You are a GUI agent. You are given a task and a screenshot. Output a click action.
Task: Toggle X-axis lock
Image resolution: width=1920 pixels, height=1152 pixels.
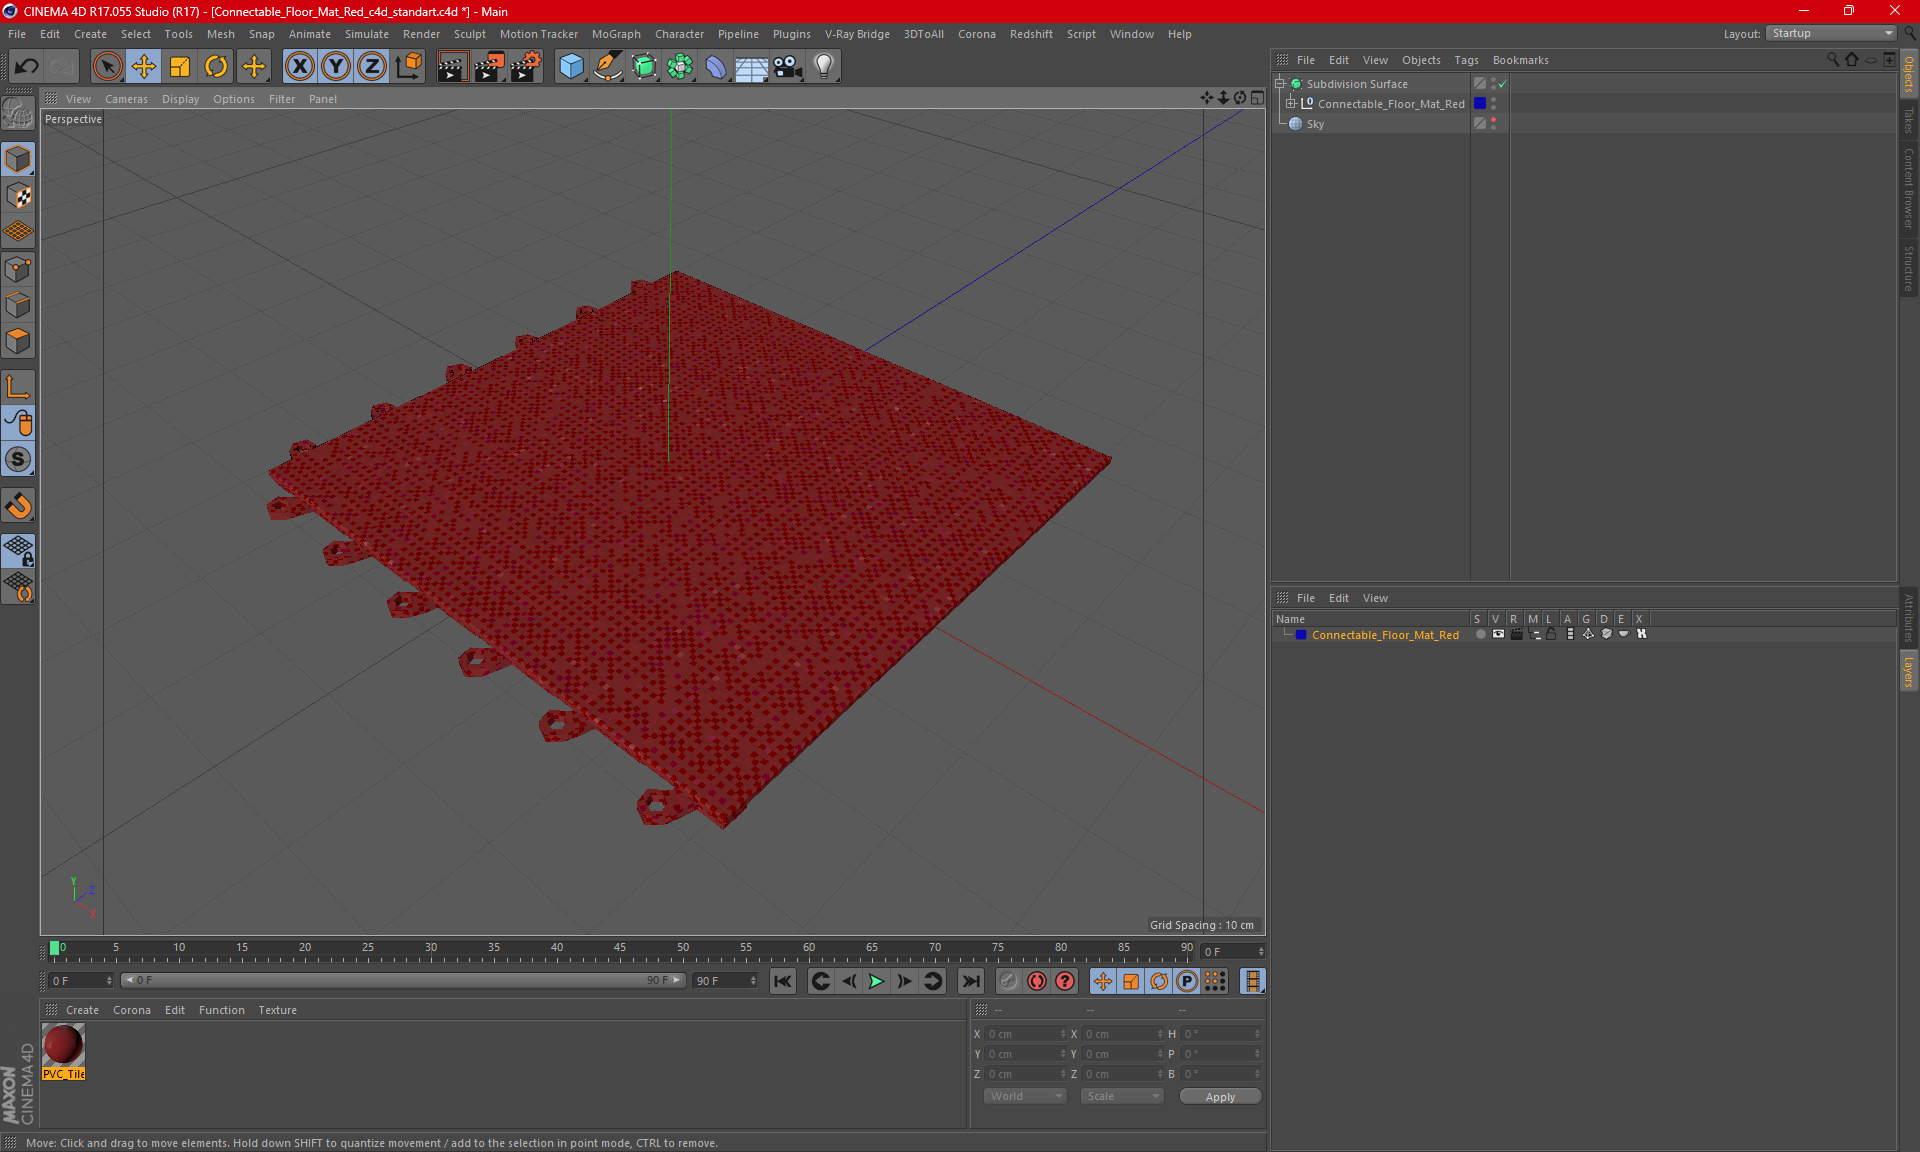tap(299, 67)
